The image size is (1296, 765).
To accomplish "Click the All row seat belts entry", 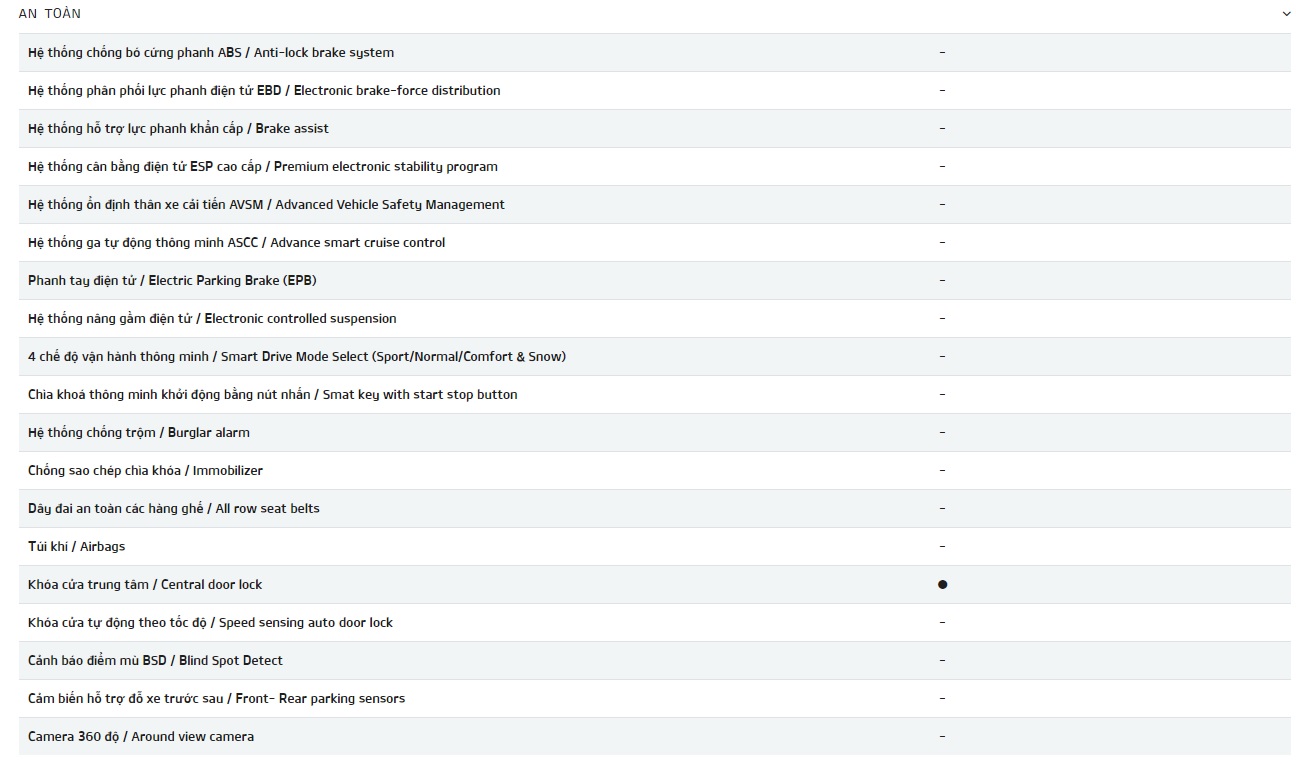I will (x=654, y=508).
